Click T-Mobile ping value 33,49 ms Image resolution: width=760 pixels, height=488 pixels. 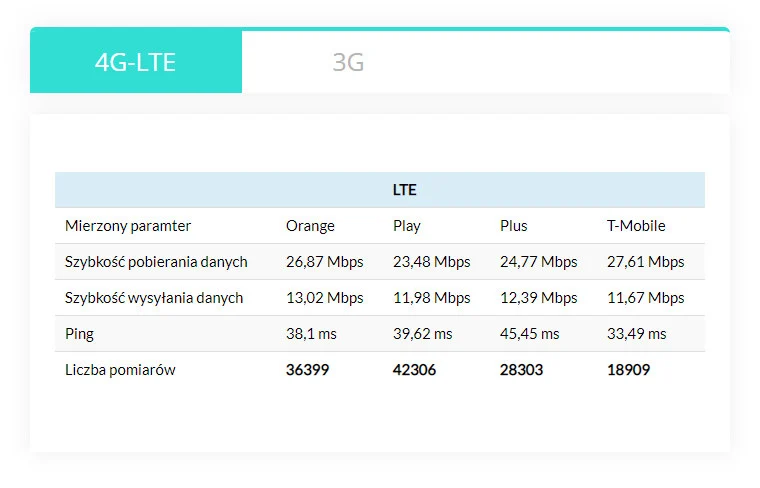click(x=637, y=334)
